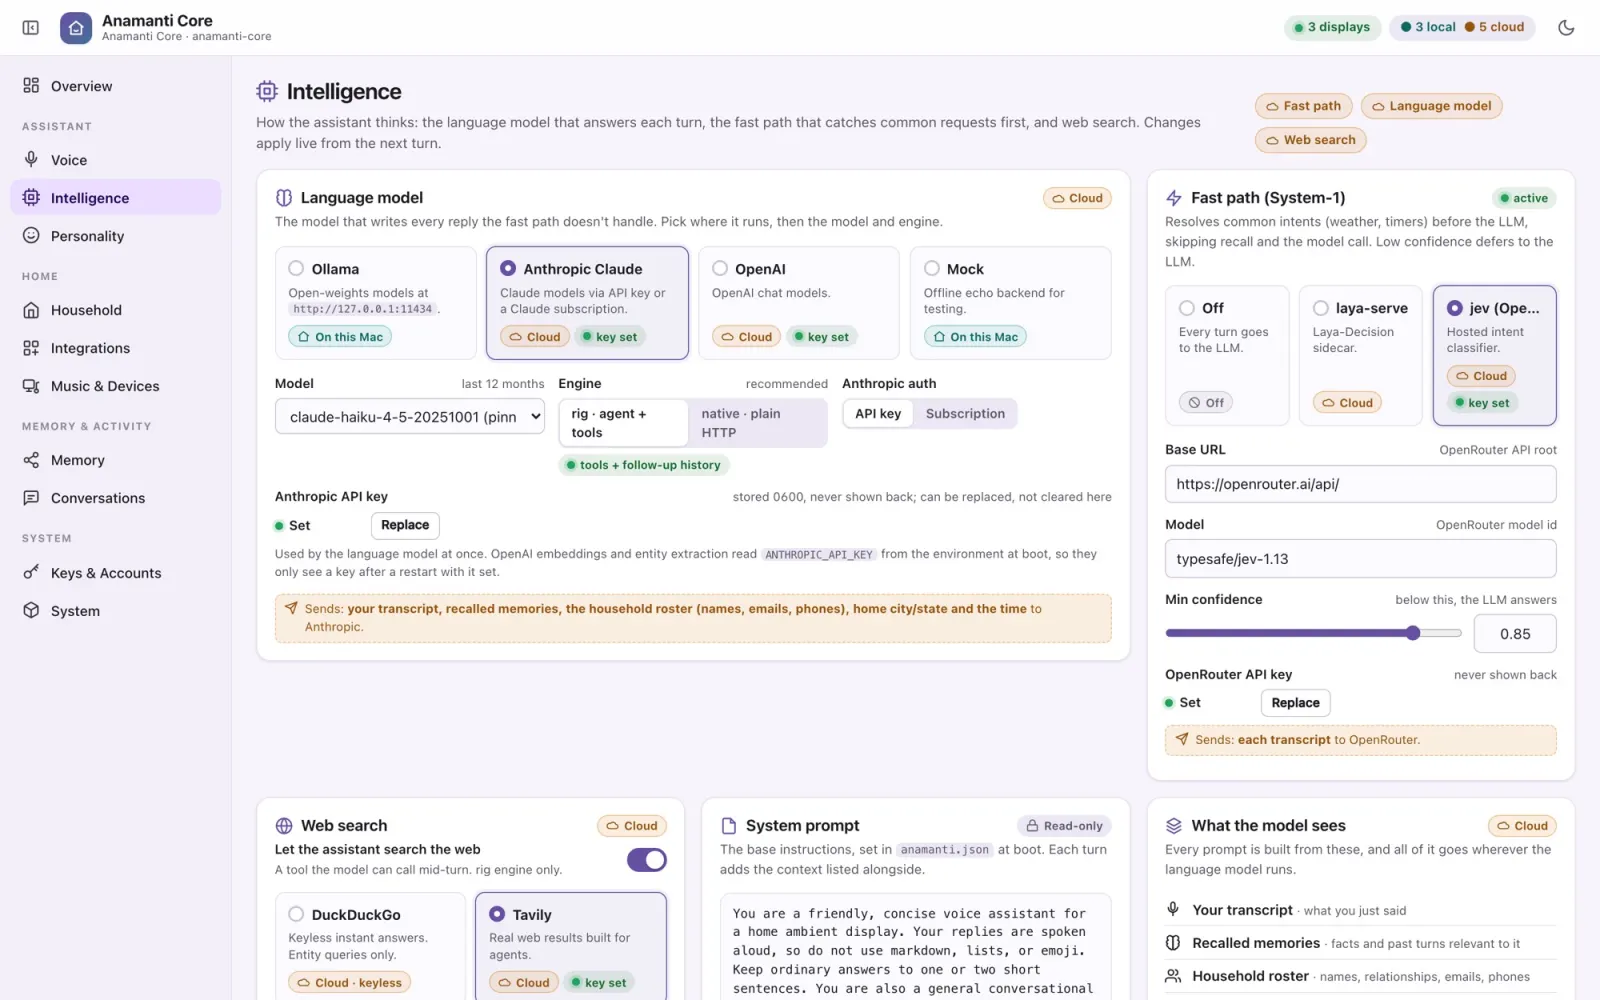Click the globe icon in Web search card

pyautogui.click(x=284, y=826)
